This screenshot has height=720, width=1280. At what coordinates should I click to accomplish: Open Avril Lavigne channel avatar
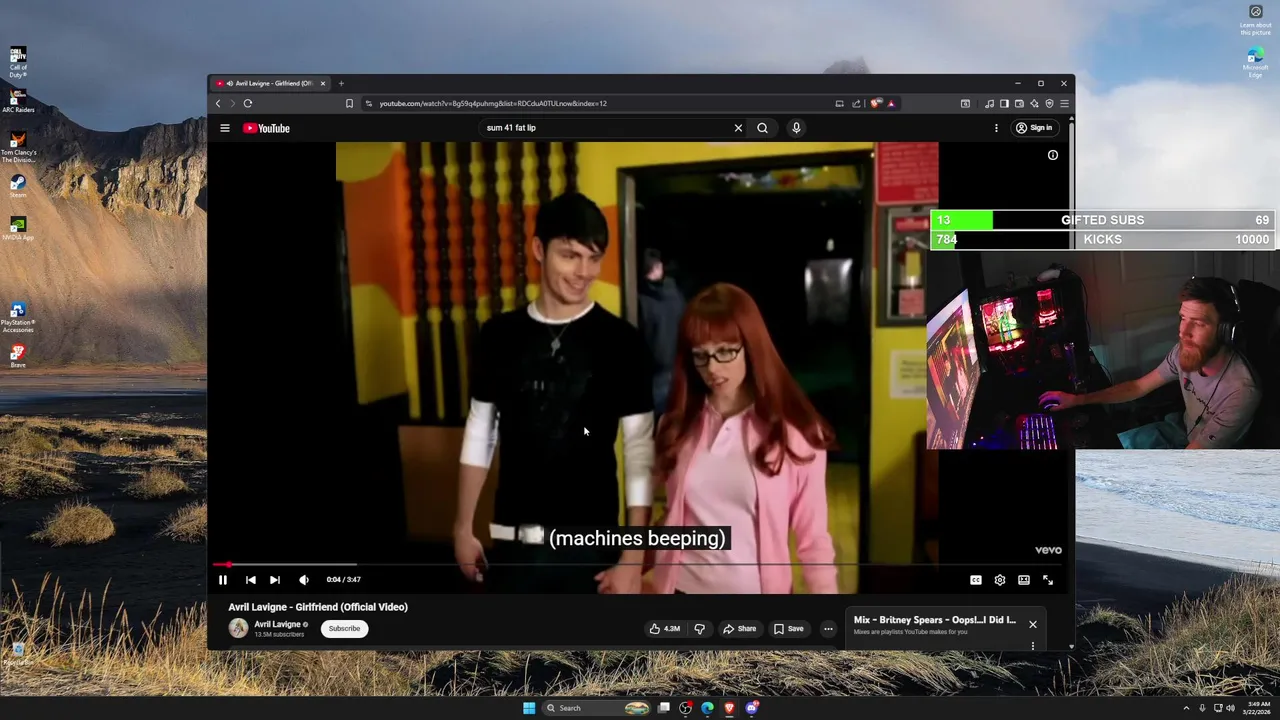click(238, 628)
